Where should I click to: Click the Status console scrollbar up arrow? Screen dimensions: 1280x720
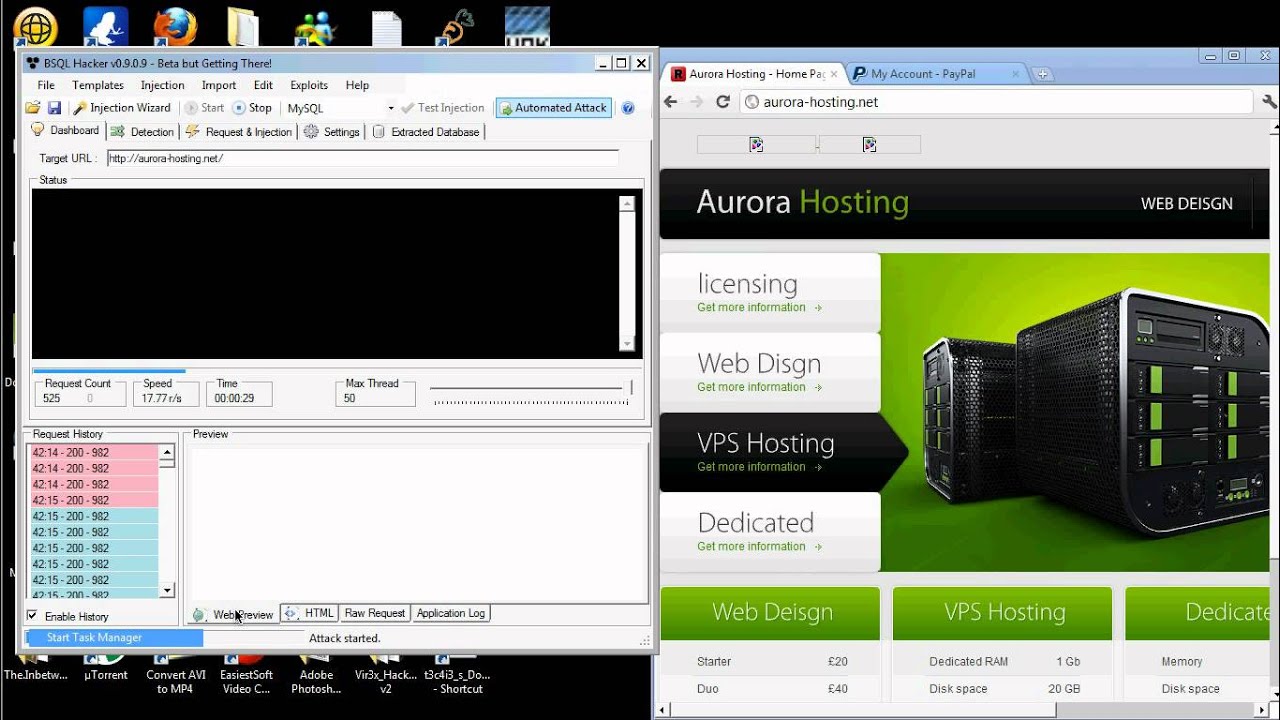pyautogui.click(x=627, y=204)
